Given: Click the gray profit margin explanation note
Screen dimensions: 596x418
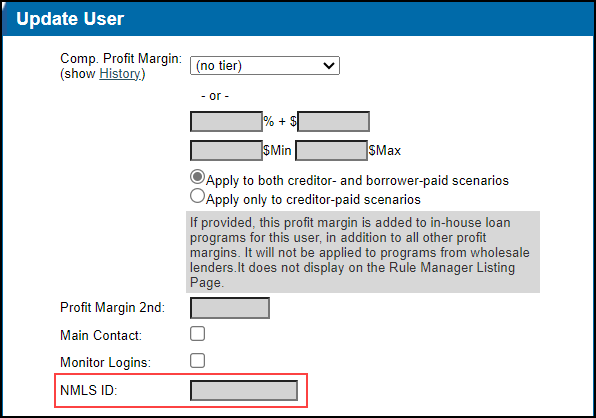Looking at the screenshot, I should 363,252.
